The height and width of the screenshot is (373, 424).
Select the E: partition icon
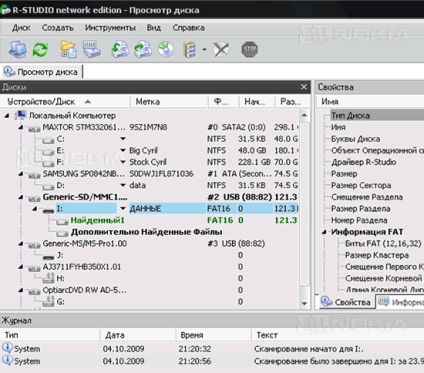coord(49,151)
